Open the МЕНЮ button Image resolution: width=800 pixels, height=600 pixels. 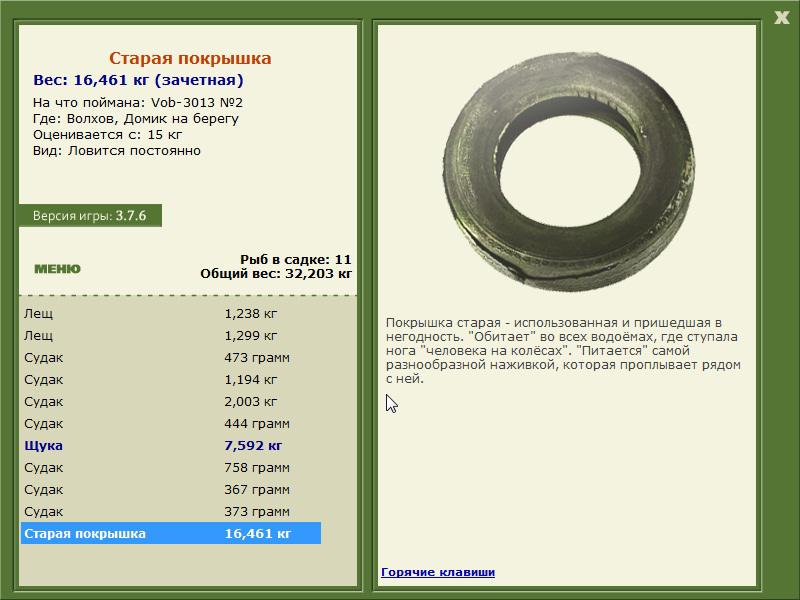pyautogui.click(x=57, y=269)
